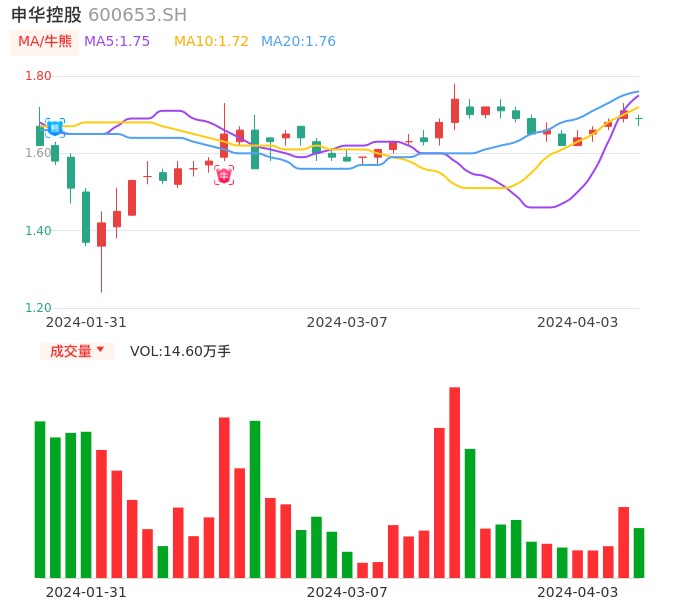
Task: Click the 1.20 price axis label
Action: coord(38,308)
